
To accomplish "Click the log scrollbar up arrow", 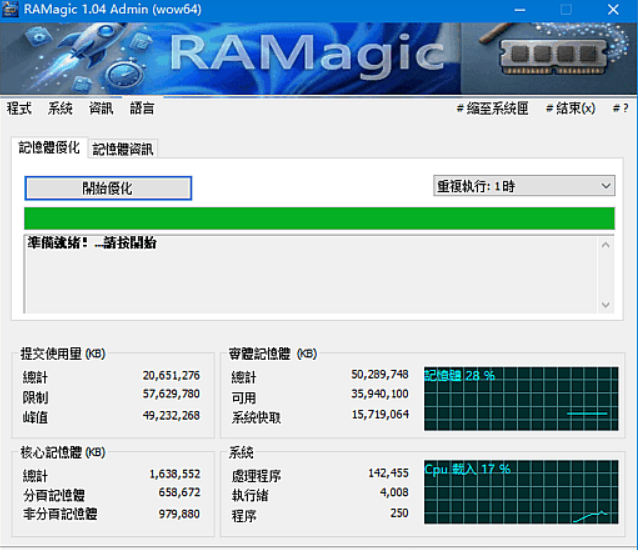I will 605,245.
